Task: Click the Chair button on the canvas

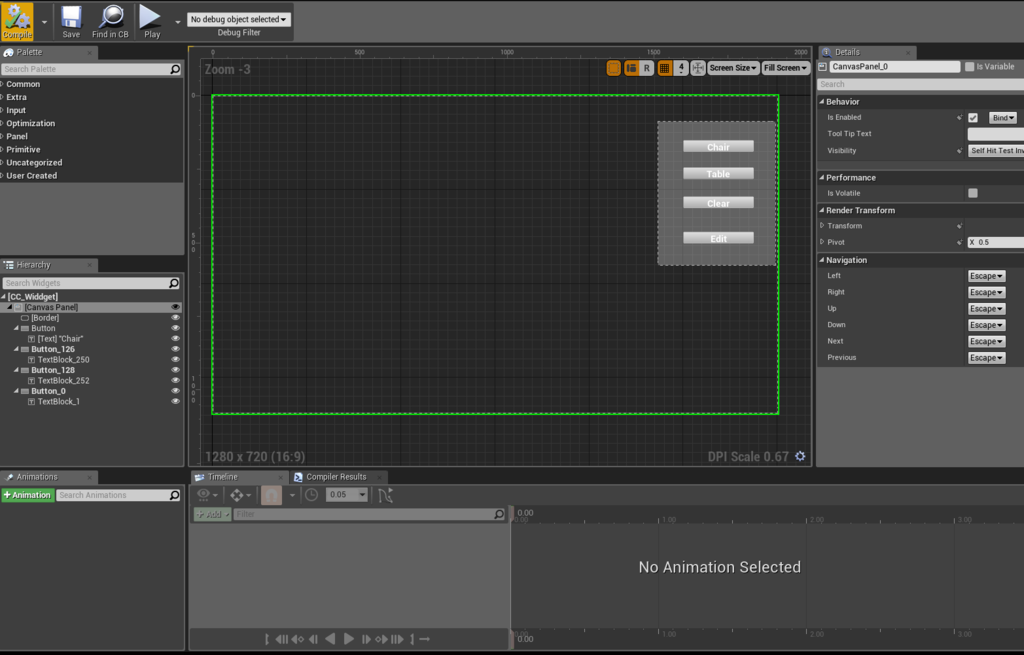Action: [718, 147]
